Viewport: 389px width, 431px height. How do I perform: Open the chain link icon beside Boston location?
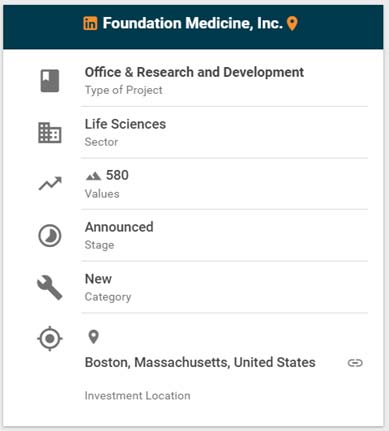[x=355, y=363]
